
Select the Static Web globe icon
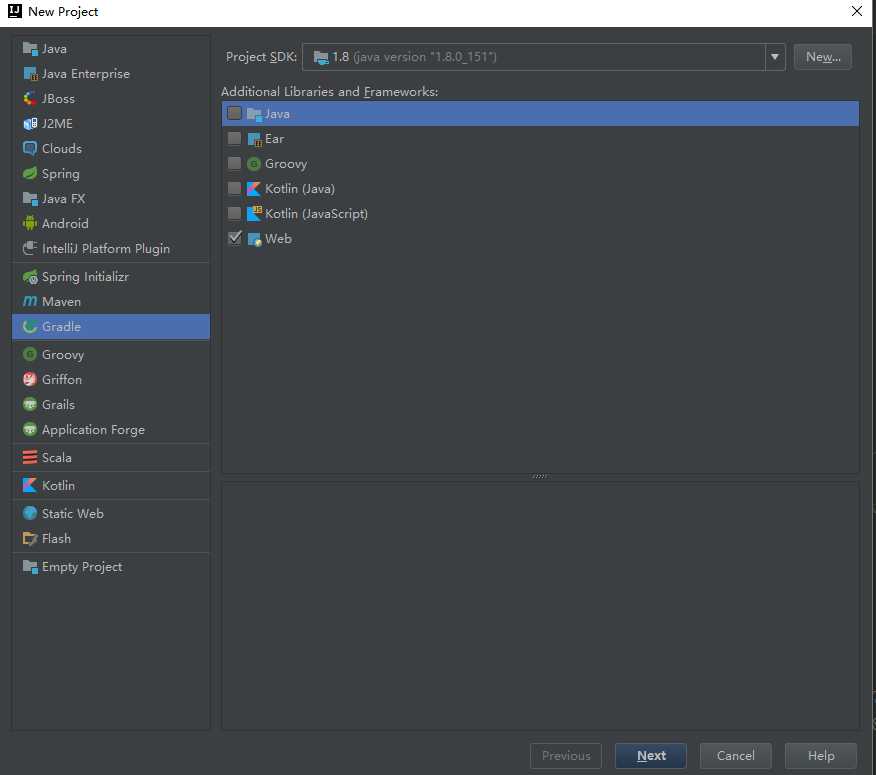tap(30, 514)
